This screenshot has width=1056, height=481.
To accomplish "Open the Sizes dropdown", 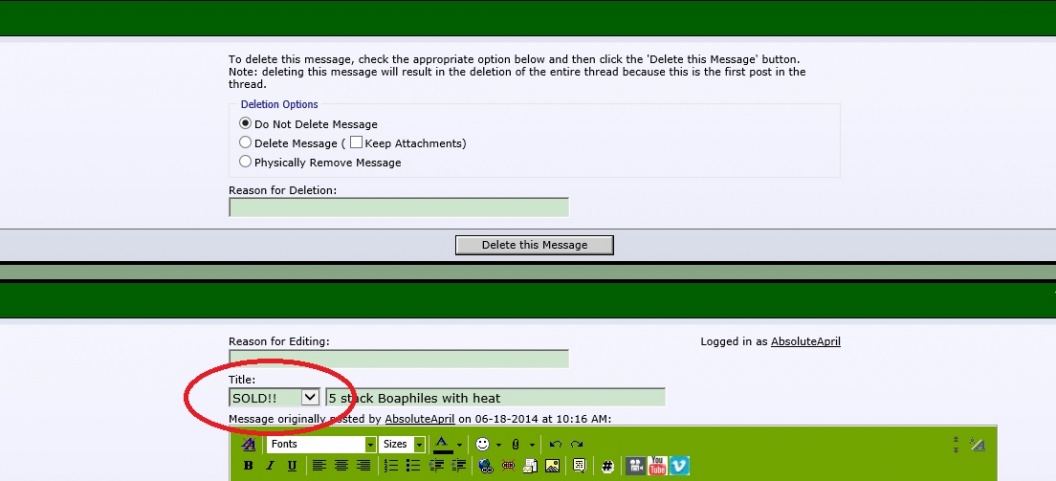I will click(402, 444).
